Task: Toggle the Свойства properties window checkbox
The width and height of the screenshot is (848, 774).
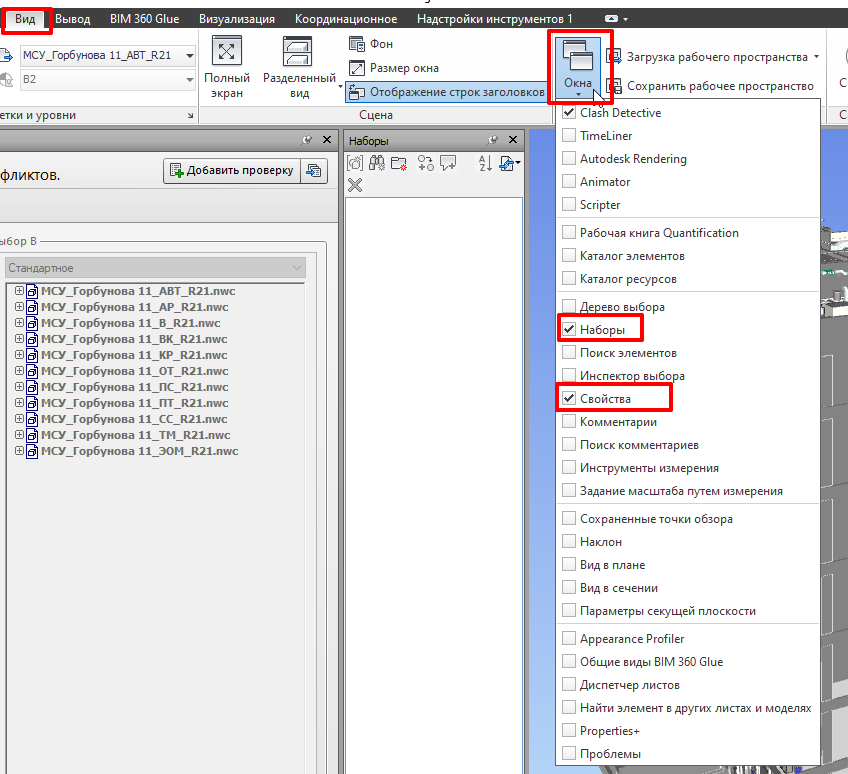Action: point(569,399)
